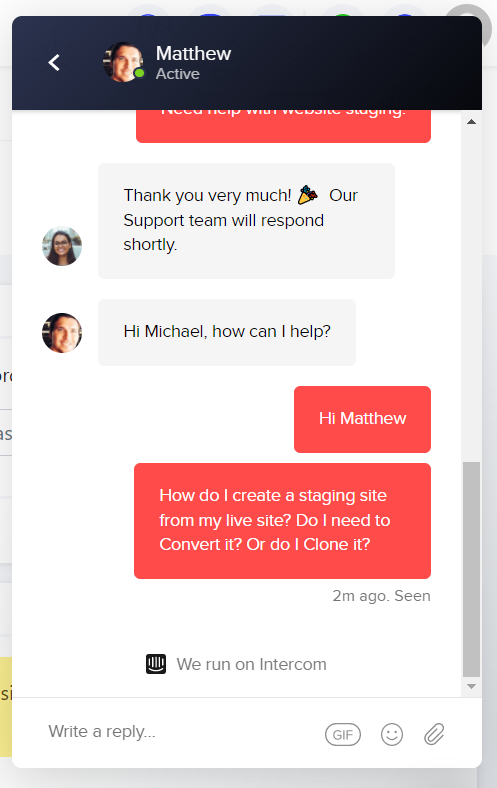
Task: Attach a file with the paperclip icon
Action: pyautogui.click(x=434, y=734)
